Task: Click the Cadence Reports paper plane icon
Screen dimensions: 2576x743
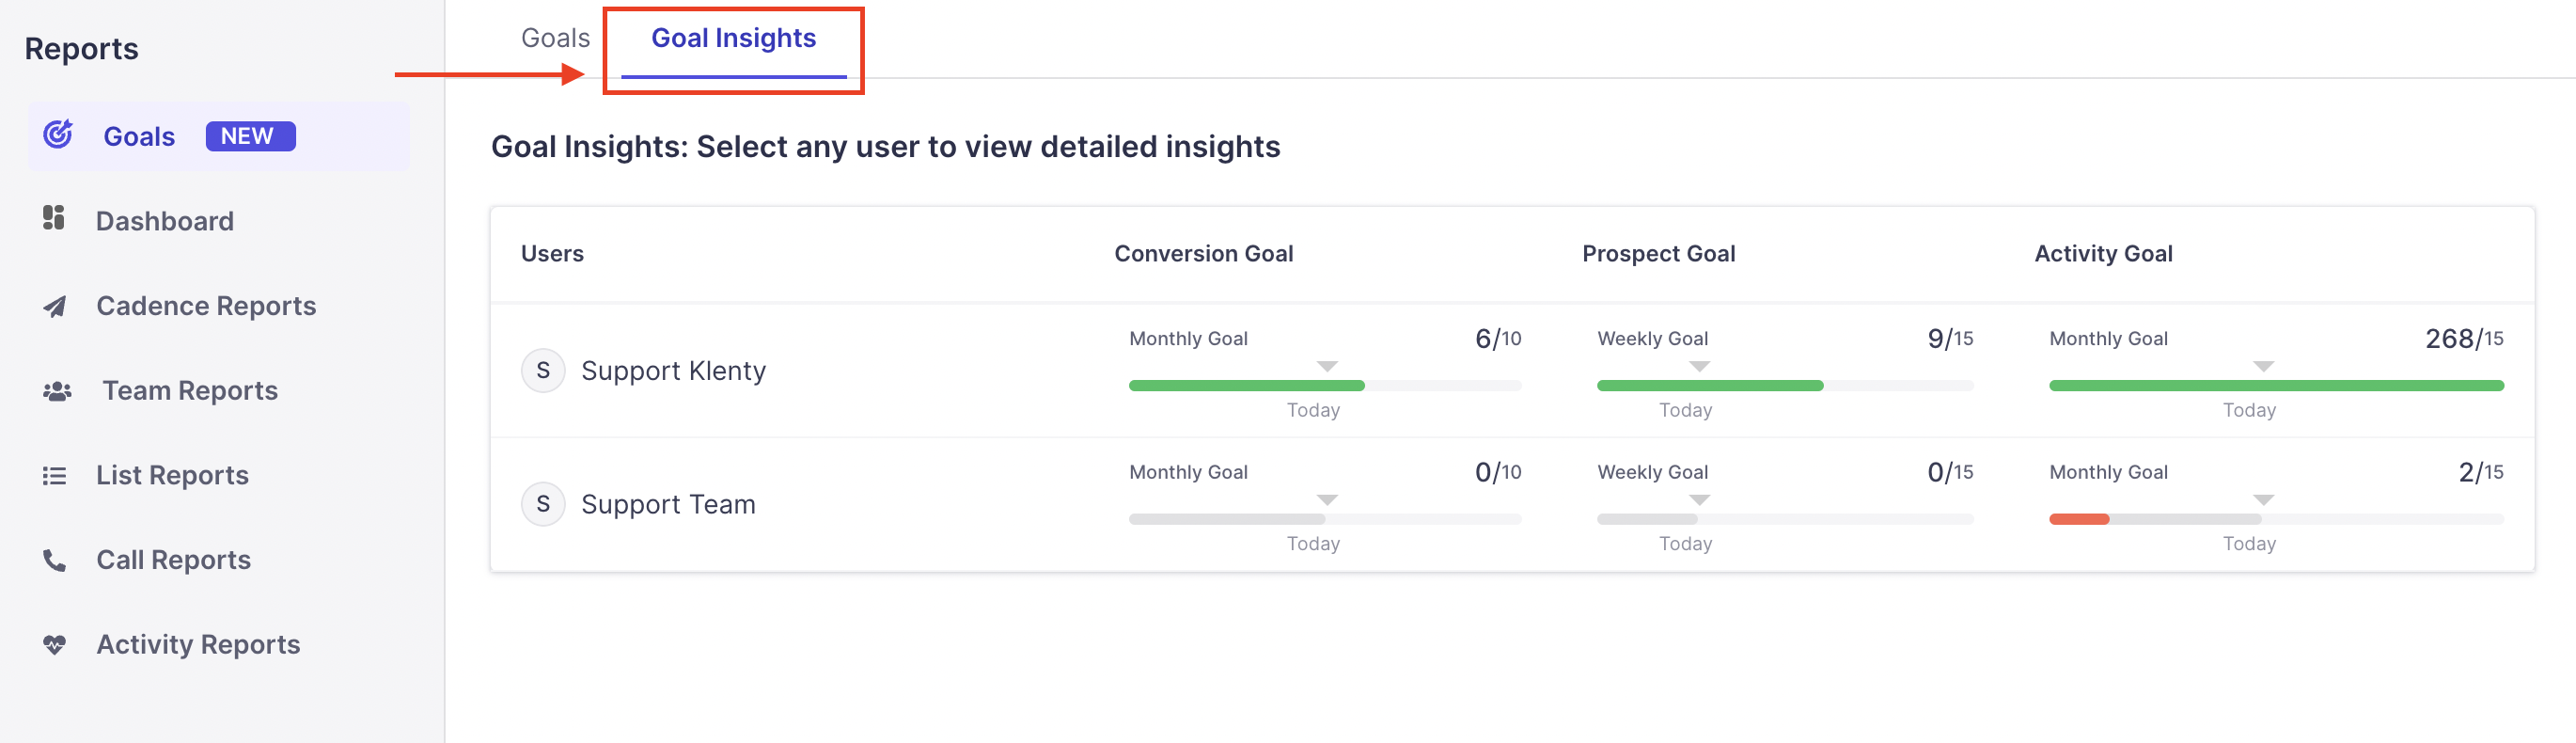Action: pyautogui.click(x=55, y=306)
